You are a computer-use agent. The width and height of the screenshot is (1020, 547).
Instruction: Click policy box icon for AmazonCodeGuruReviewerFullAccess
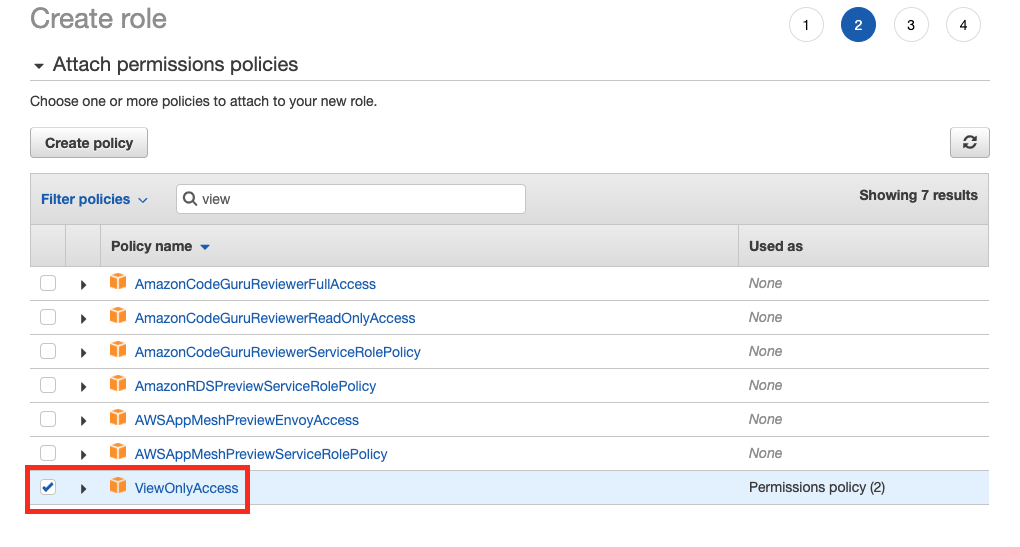point(118,282)
